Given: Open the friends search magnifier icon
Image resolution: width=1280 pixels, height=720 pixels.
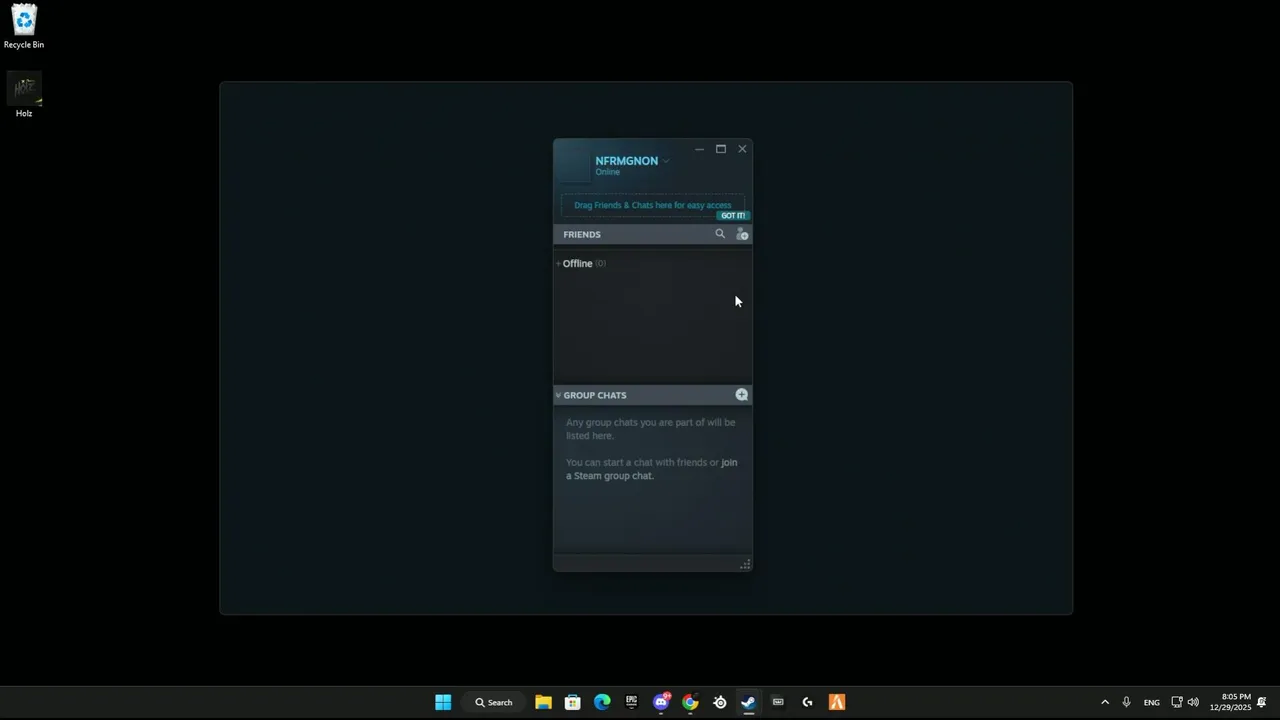Looking at the screenshot, I should (720, 234).
